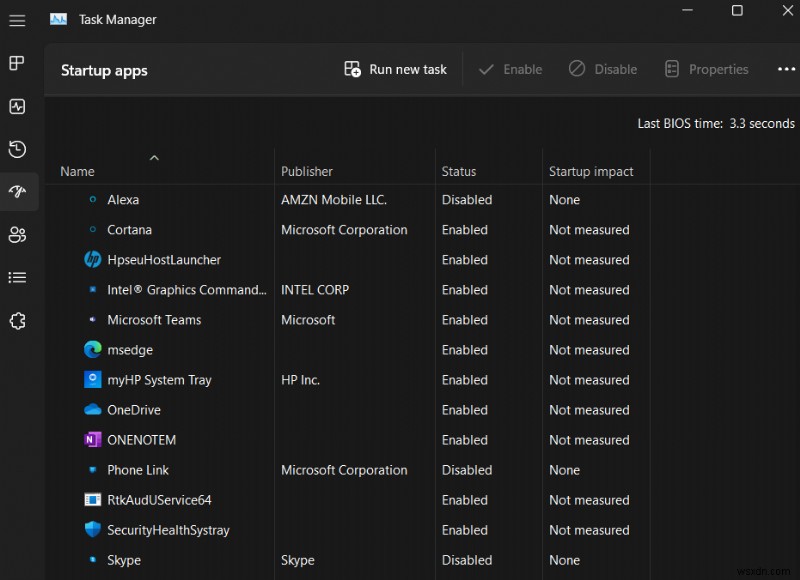Sort by Name column header
This screenshot has width=800, height=580.
(77, 171)
